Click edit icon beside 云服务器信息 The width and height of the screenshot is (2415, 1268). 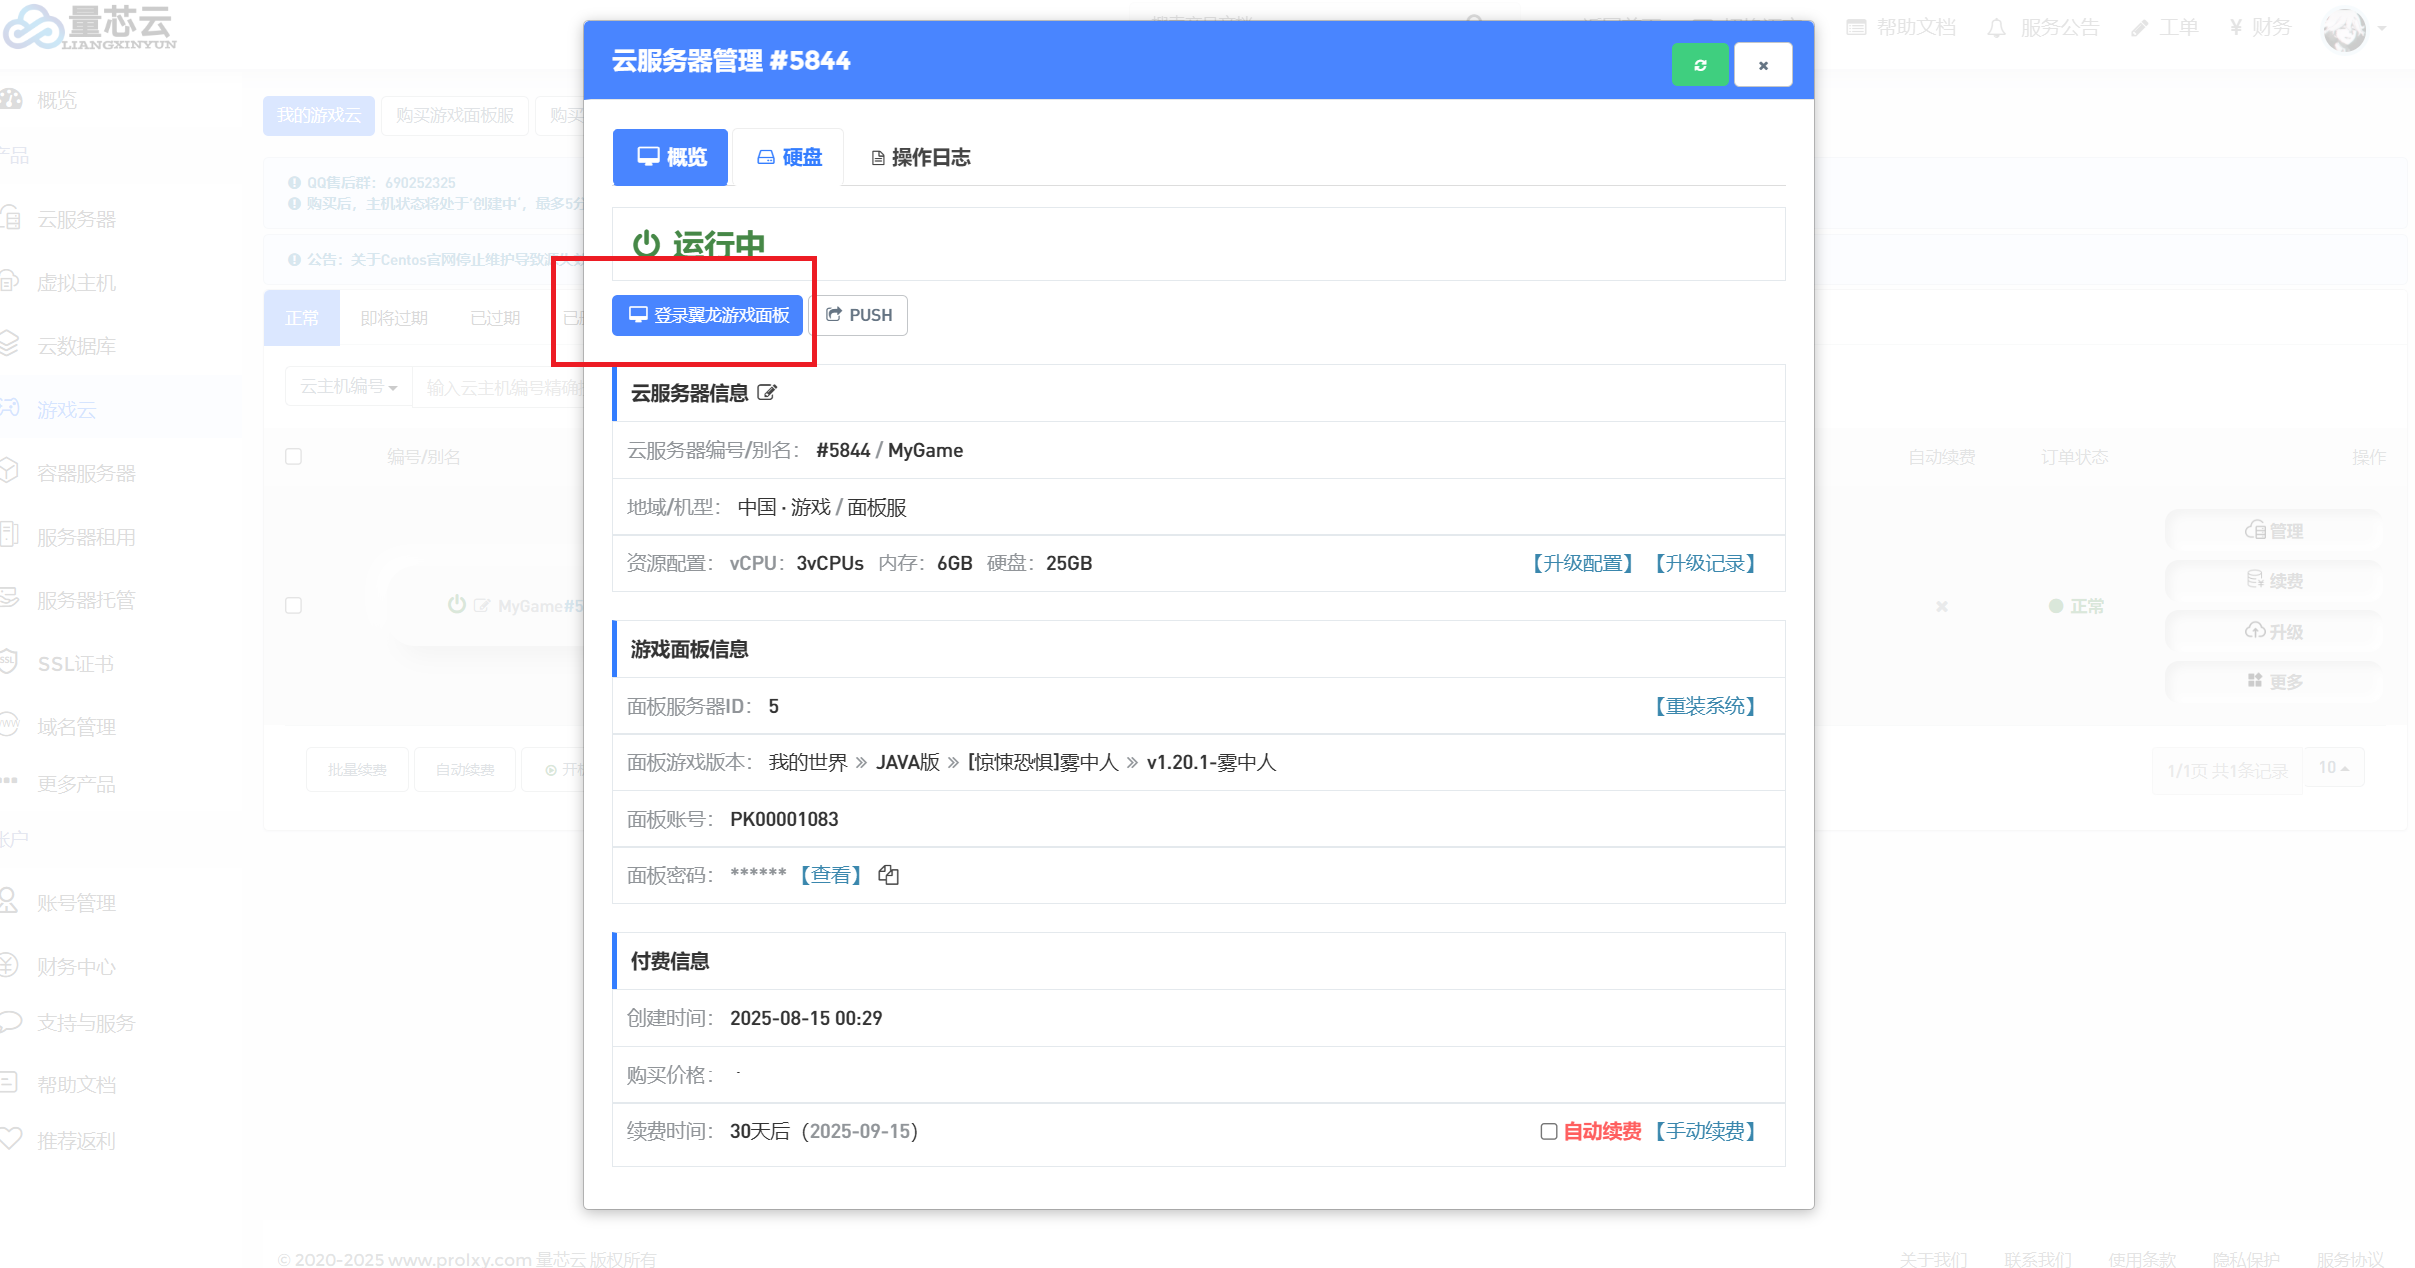pos(767,393)
